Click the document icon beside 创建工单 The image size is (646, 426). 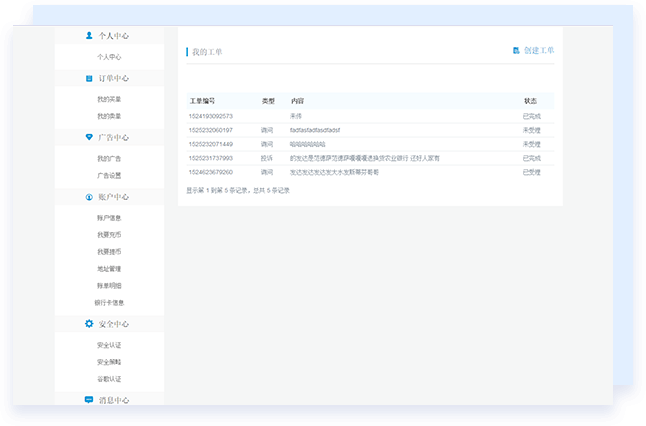click(516, 50)
